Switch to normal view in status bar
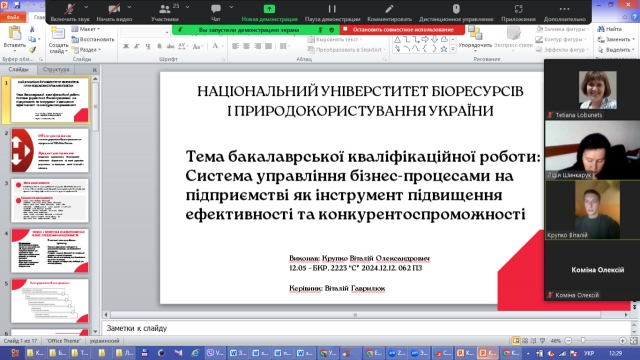 point(516,340)
